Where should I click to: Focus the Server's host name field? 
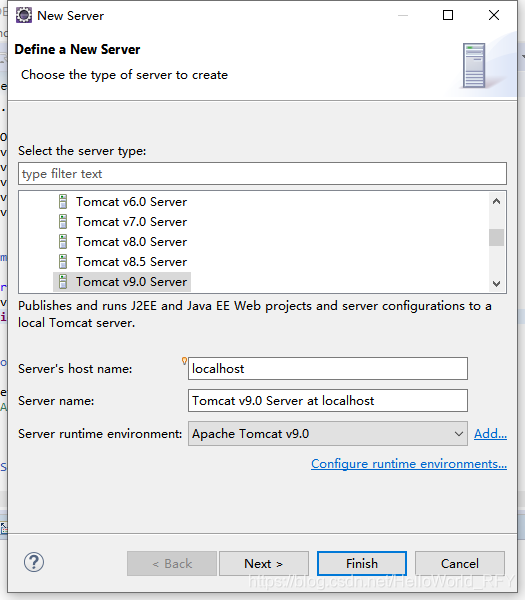[x=328, y=368]
